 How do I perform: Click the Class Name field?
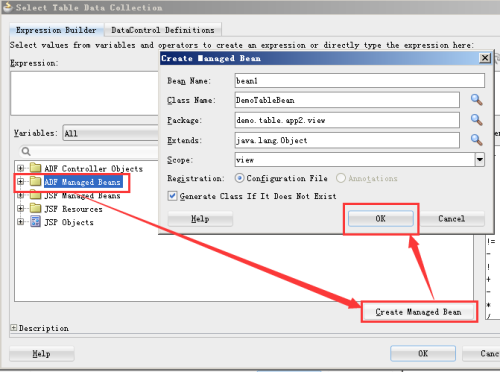click(x=347, y=100)
